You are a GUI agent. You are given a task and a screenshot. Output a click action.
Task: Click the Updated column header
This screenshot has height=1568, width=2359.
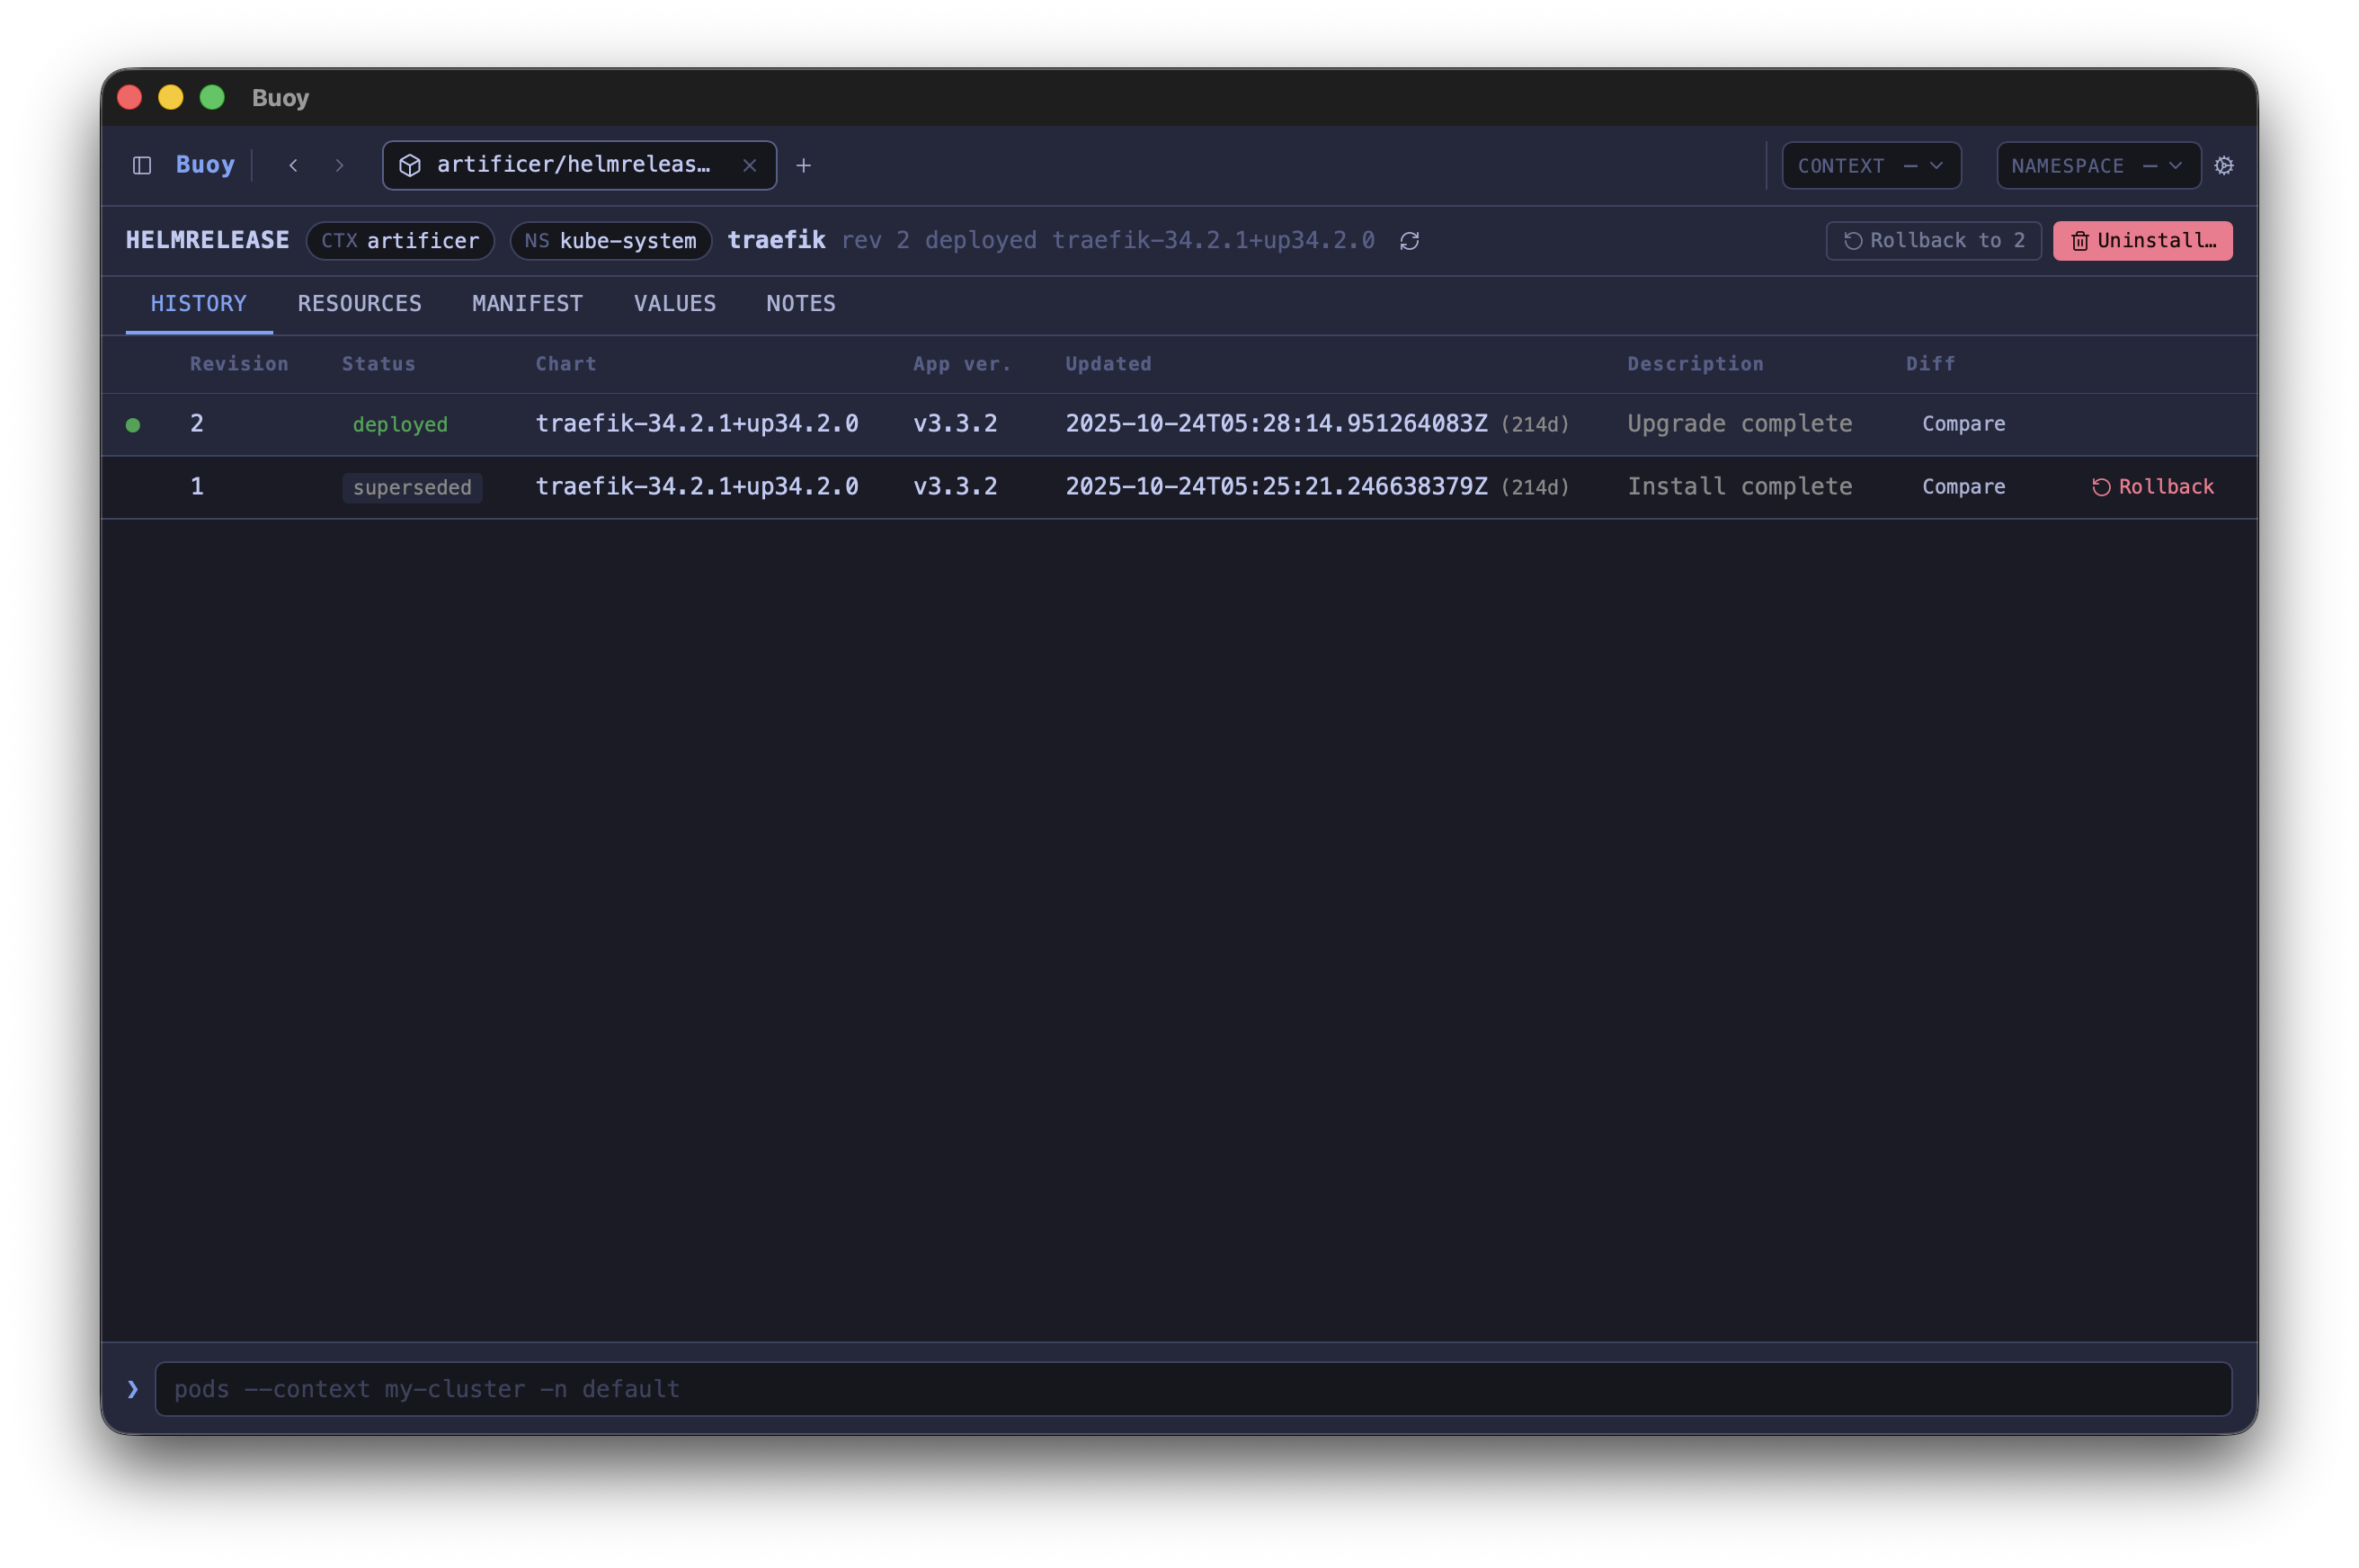coord(1108,364)
